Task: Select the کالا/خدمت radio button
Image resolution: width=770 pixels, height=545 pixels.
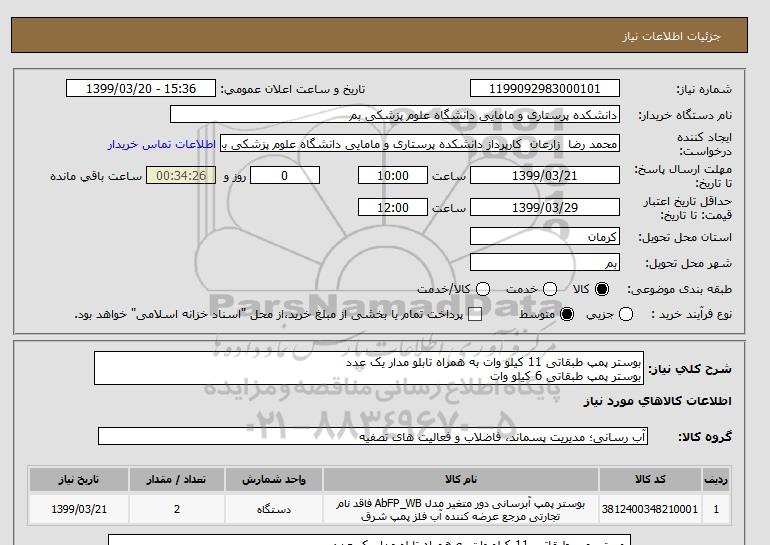Action: coord(483,289)
